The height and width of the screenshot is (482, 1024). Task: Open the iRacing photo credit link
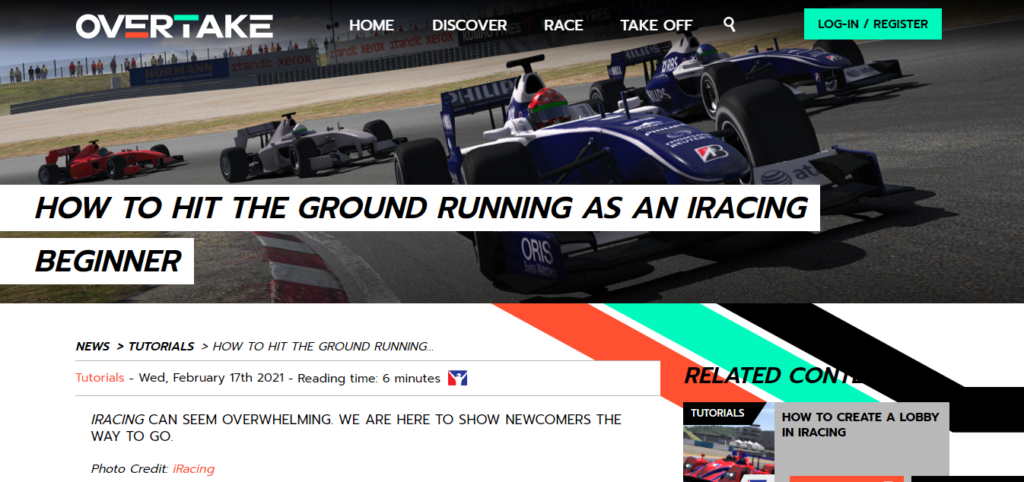click(193, 469)
